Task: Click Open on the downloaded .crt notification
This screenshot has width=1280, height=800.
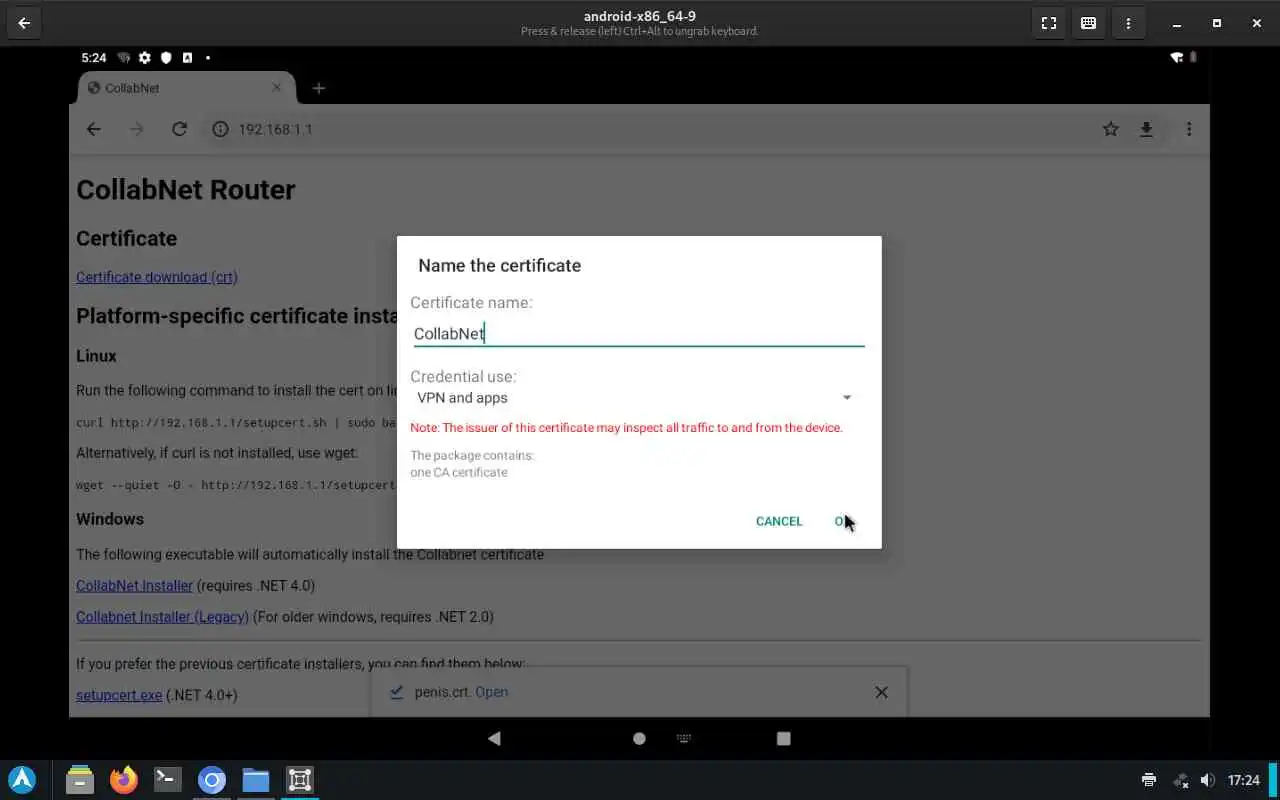Action: coord(491,692)
